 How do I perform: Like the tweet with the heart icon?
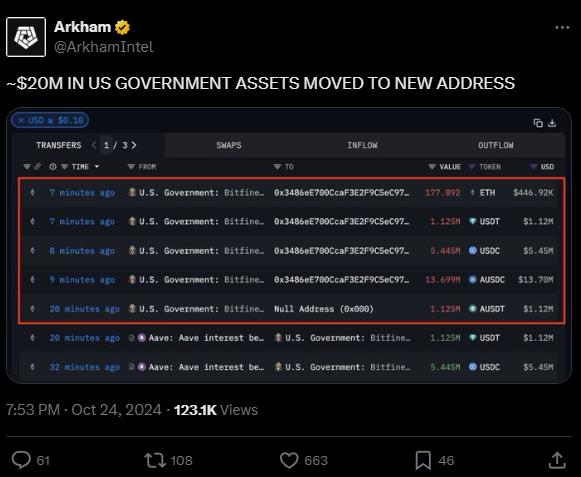point(289,460)
